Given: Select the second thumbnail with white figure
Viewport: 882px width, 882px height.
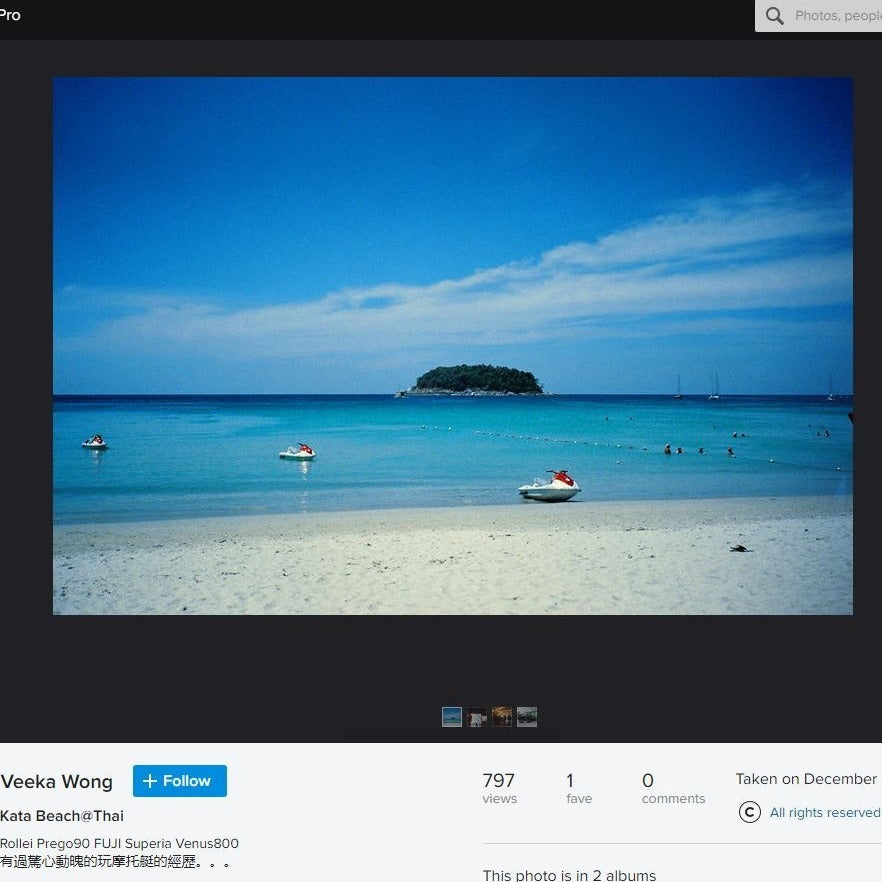Looking at the screenshot, I should (x=477, y=717).
